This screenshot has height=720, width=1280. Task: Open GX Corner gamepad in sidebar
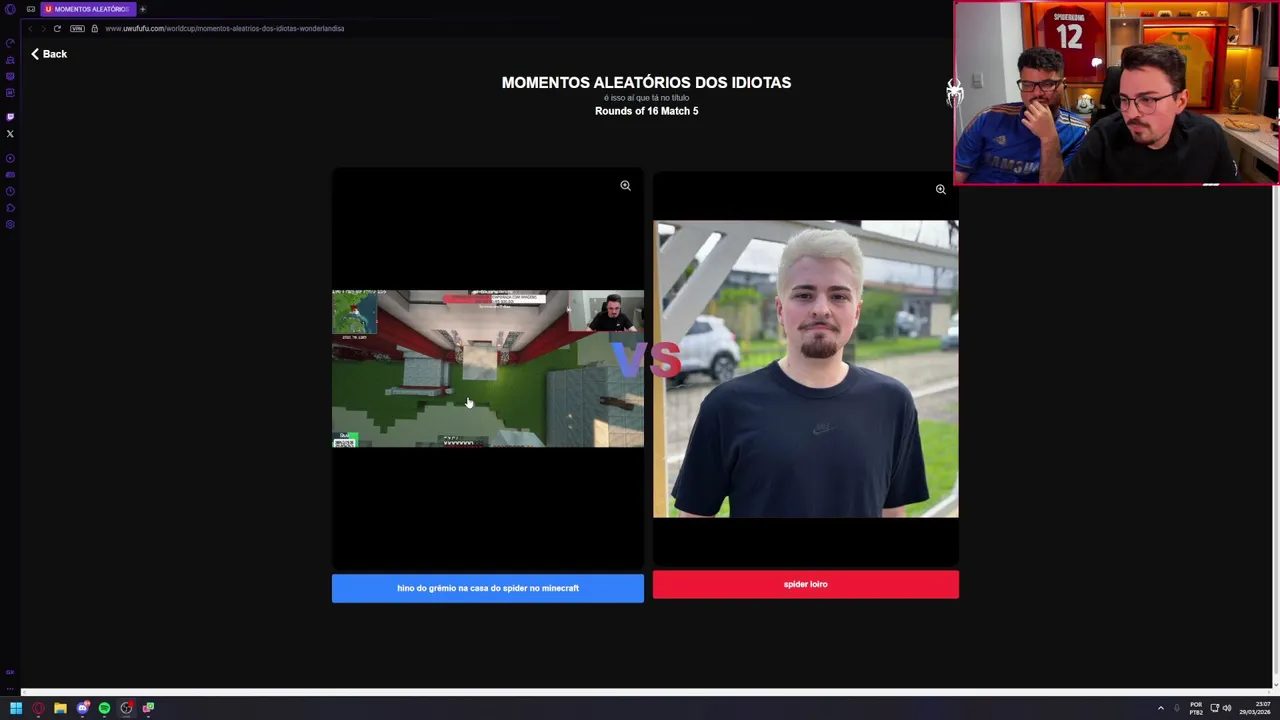click(x=10, y=175)
